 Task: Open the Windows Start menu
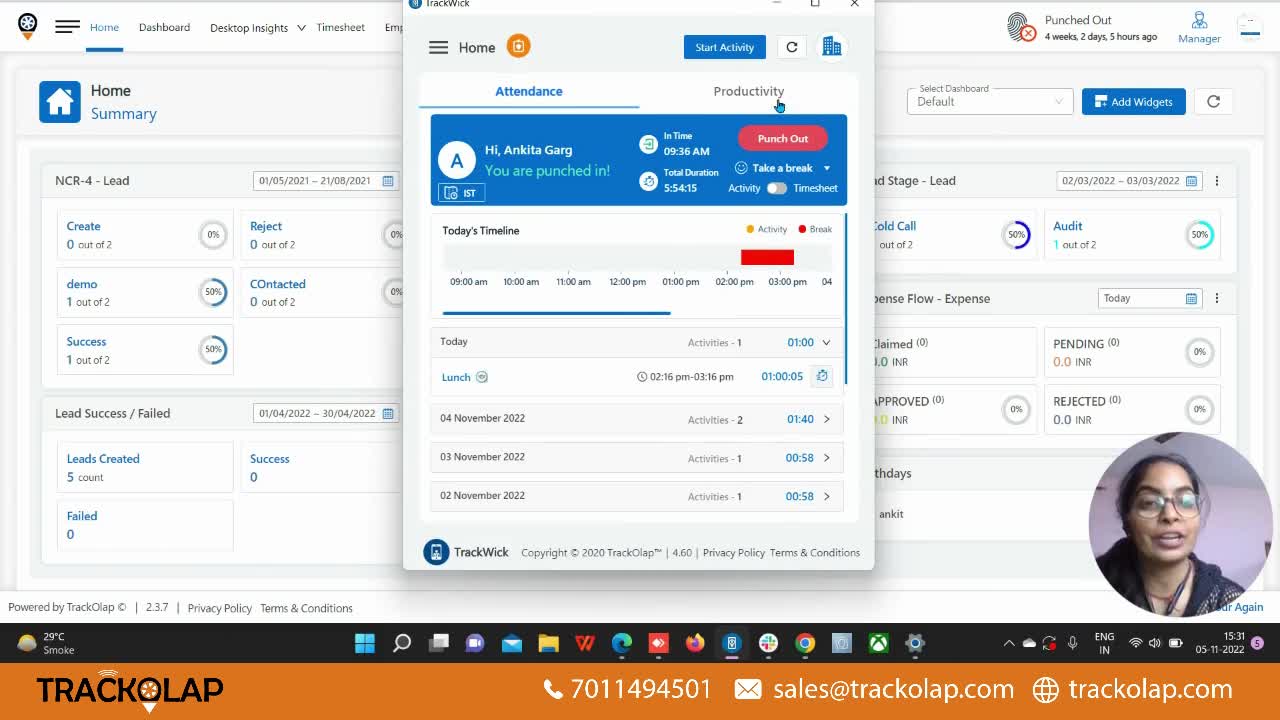pyautogui.click(x=365, y=643)
